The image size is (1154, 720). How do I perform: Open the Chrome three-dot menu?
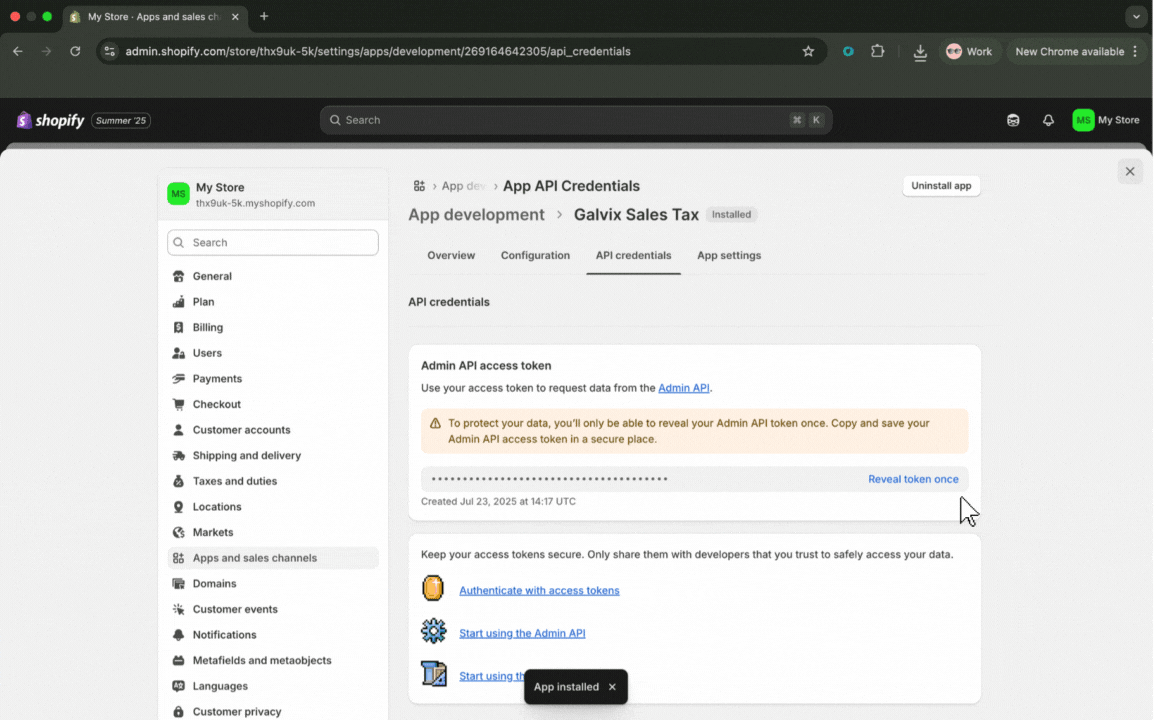[1136, 52]
